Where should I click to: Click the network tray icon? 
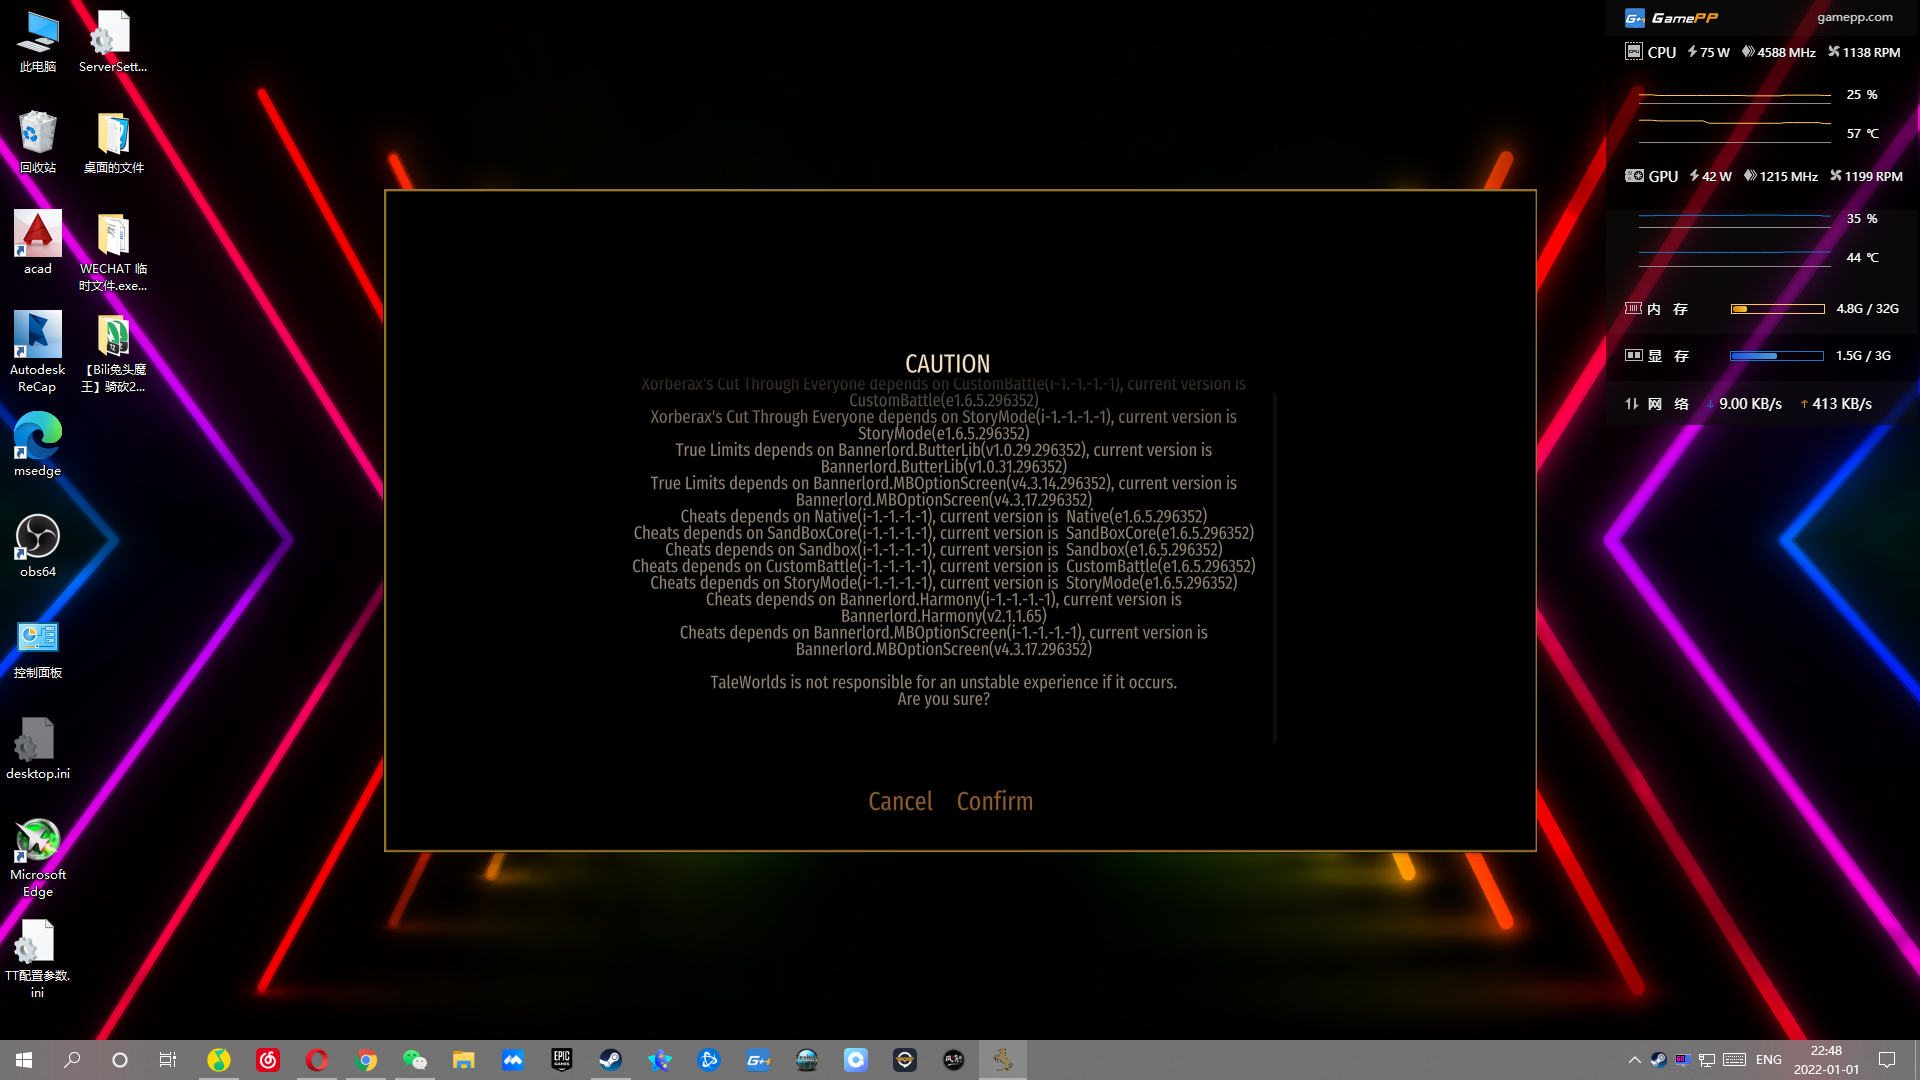tap(1707, 1060)
